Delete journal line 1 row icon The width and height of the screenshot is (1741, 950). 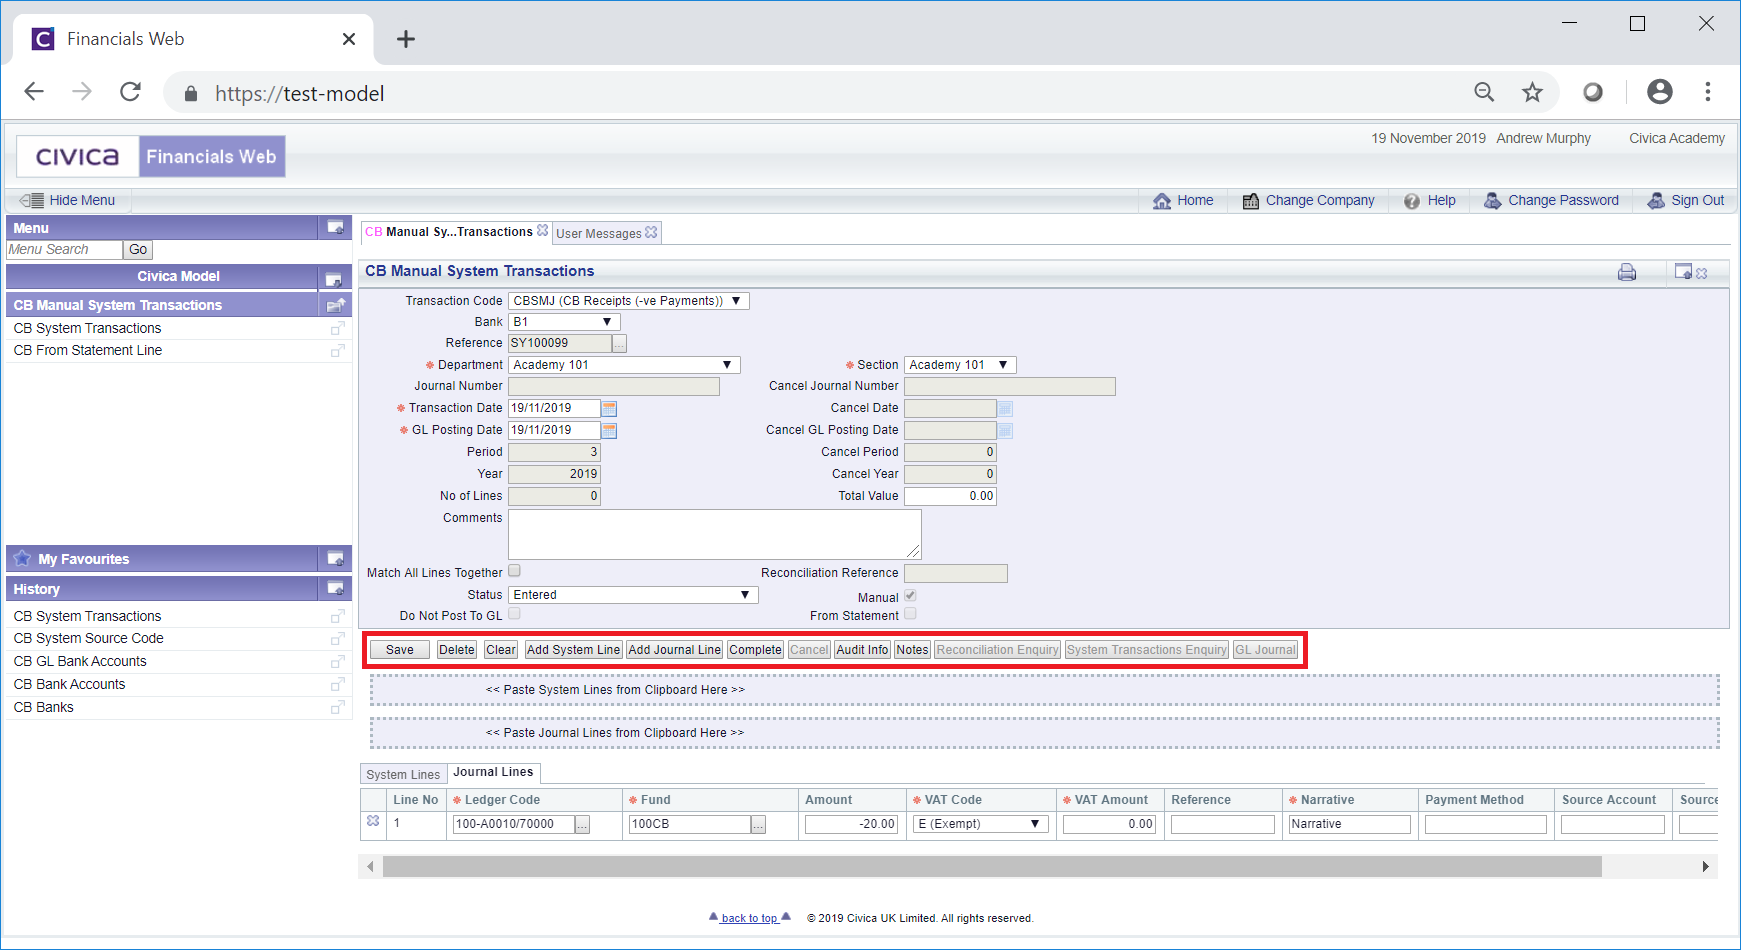click(373, 821)
